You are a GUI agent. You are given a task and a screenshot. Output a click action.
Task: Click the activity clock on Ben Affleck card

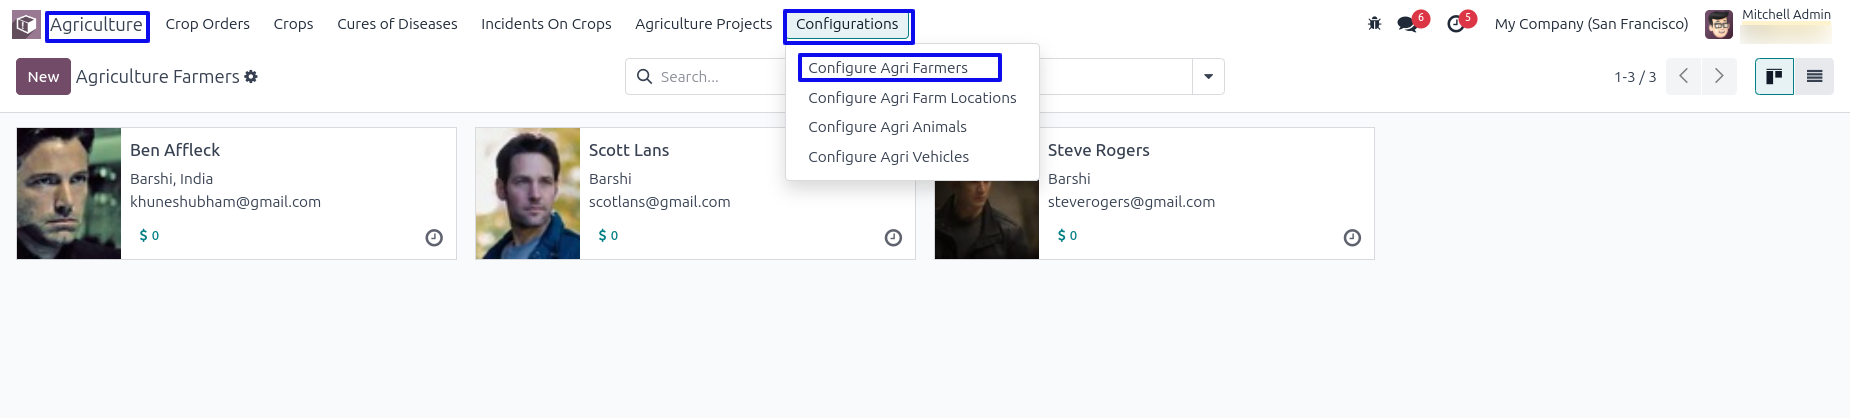[434, 238]
